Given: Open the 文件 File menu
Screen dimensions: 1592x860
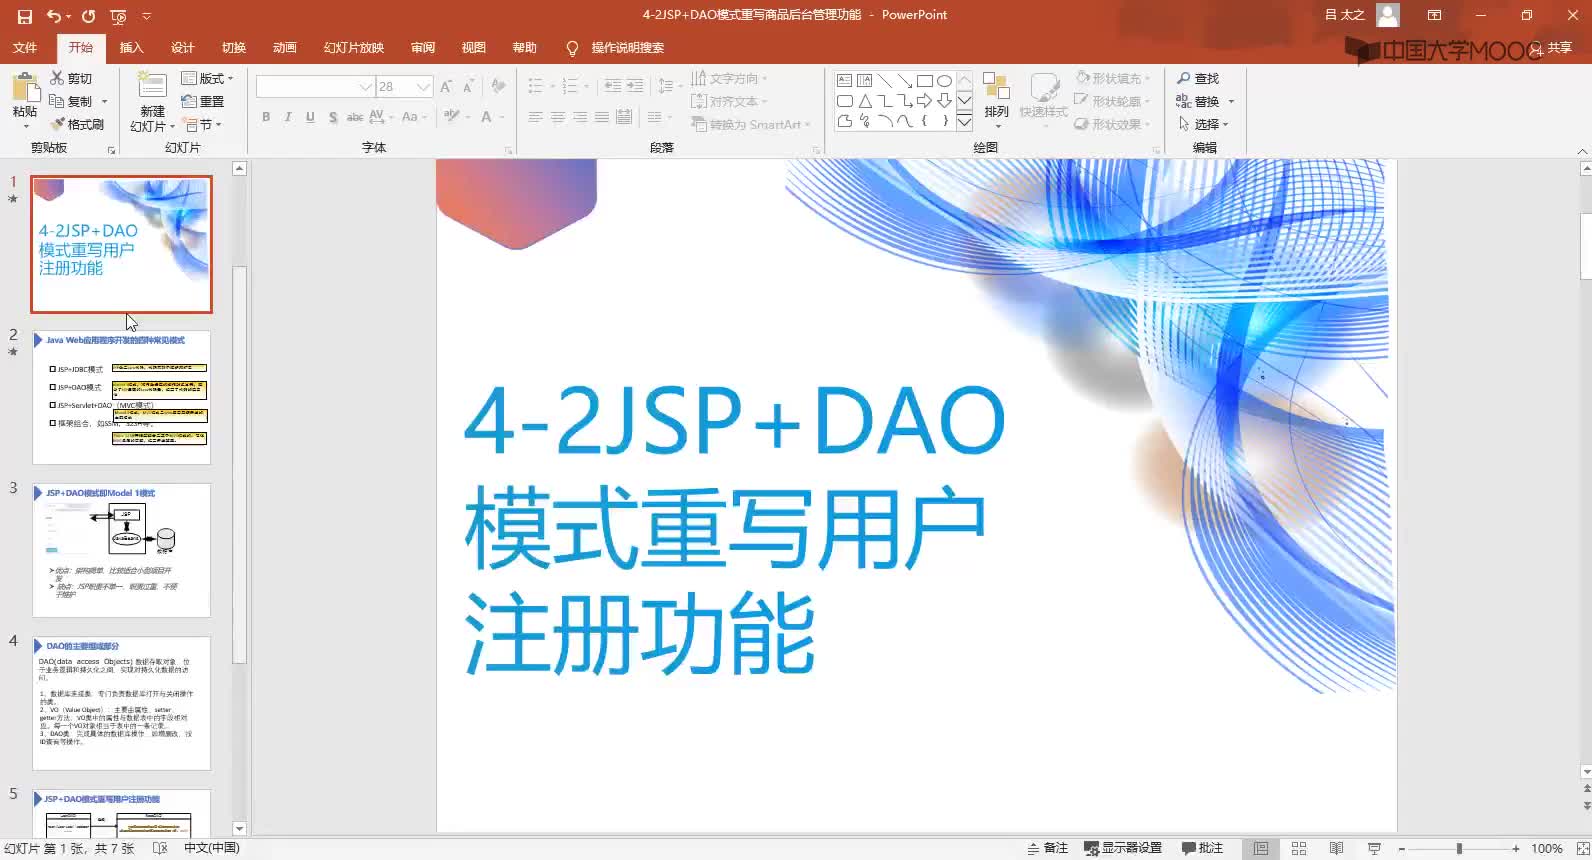Looking at the screenshot, I should (25, 48).
